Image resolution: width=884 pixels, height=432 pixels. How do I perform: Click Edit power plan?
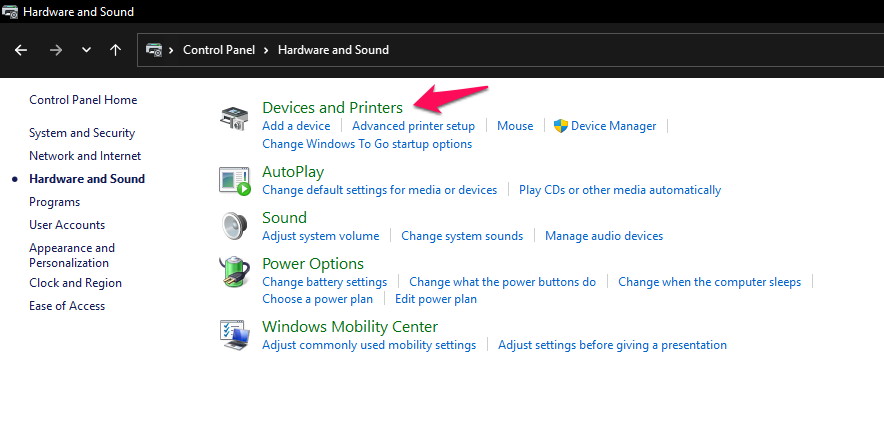coord(436,299)
